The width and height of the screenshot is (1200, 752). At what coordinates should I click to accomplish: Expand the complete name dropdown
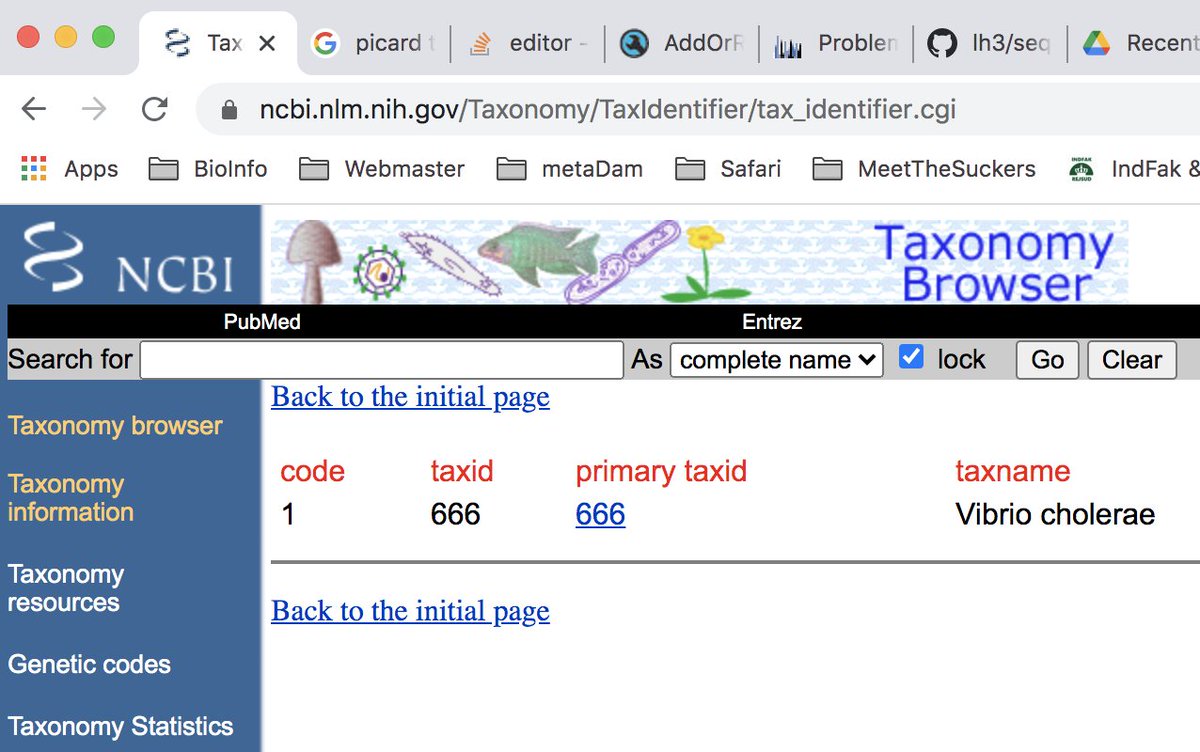pyautogui.click(x=776, y=360)
